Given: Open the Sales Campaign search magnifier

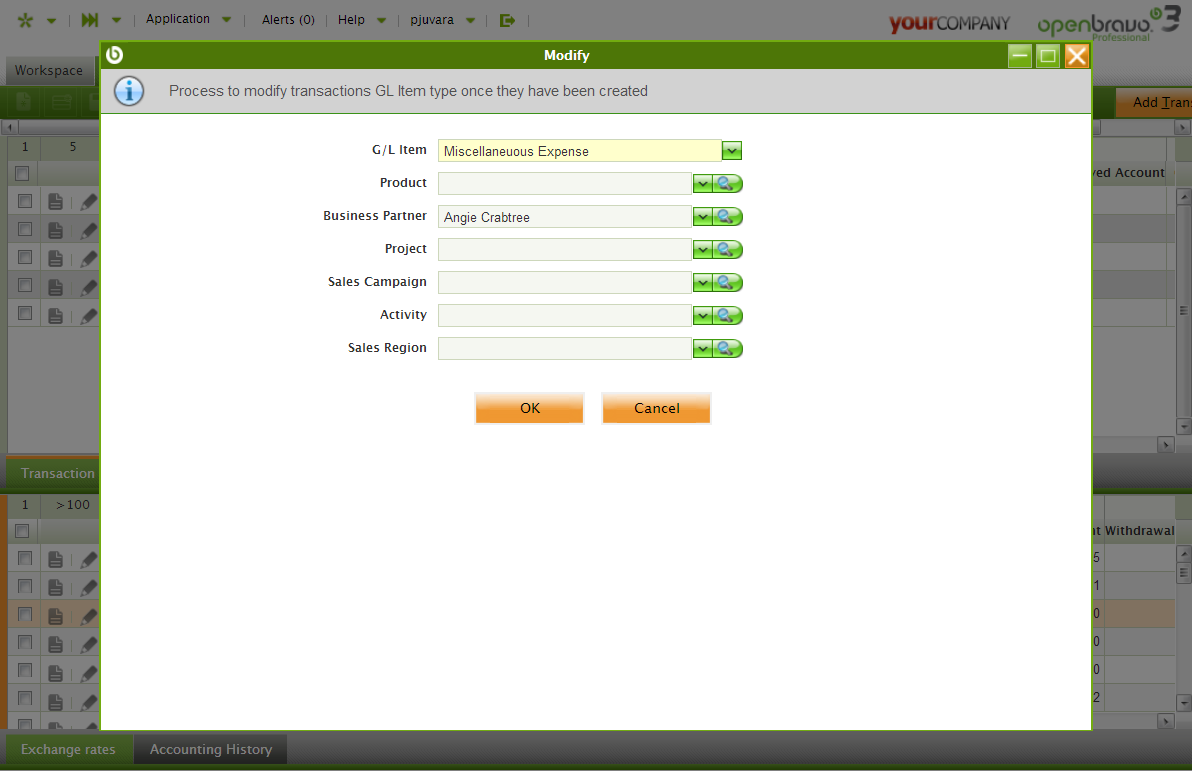Looking at the screenshot, I should click(728, 283).
